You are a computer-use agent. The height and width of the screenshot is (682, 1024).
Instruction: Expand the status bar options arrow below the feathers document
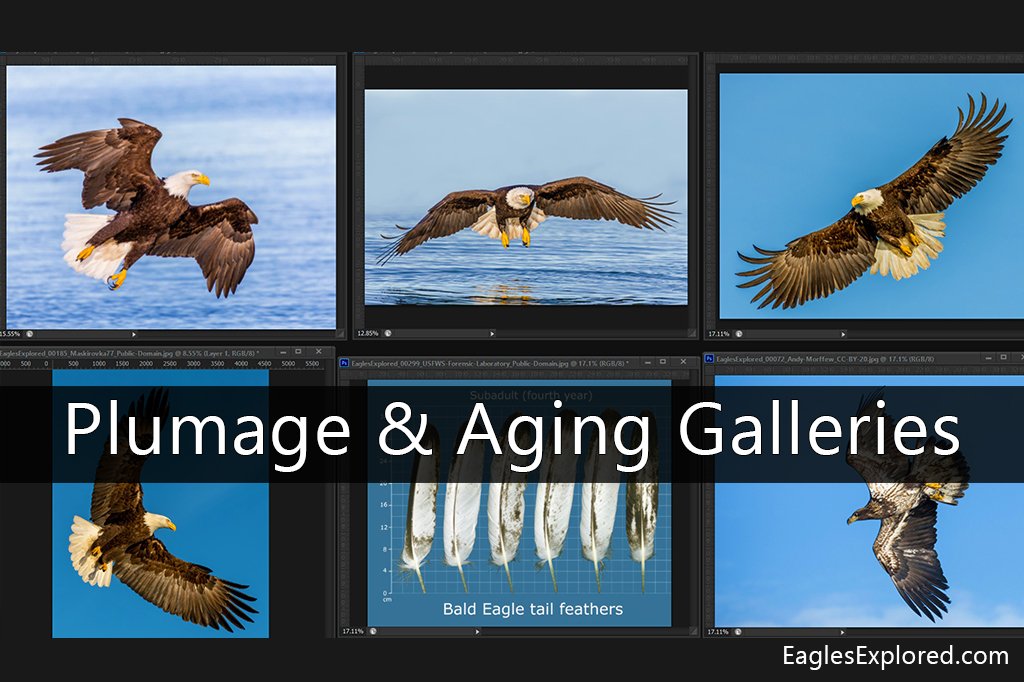[x=477, y=631]
